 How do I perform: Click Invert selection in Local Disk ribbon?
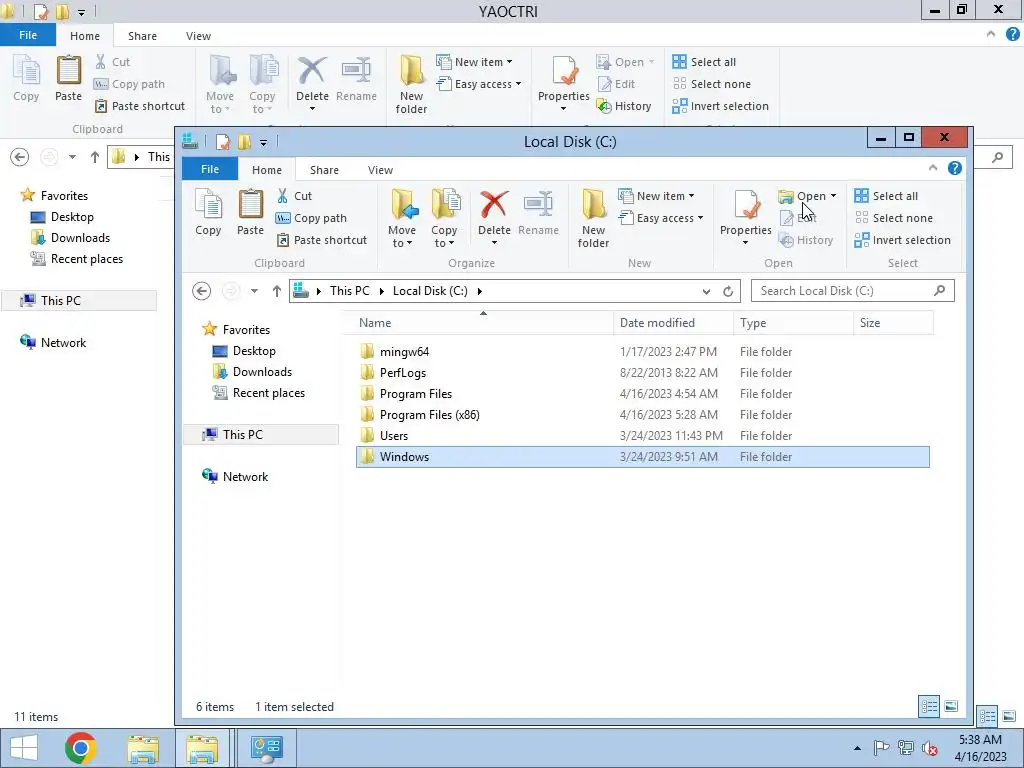(x=903, y=240)
